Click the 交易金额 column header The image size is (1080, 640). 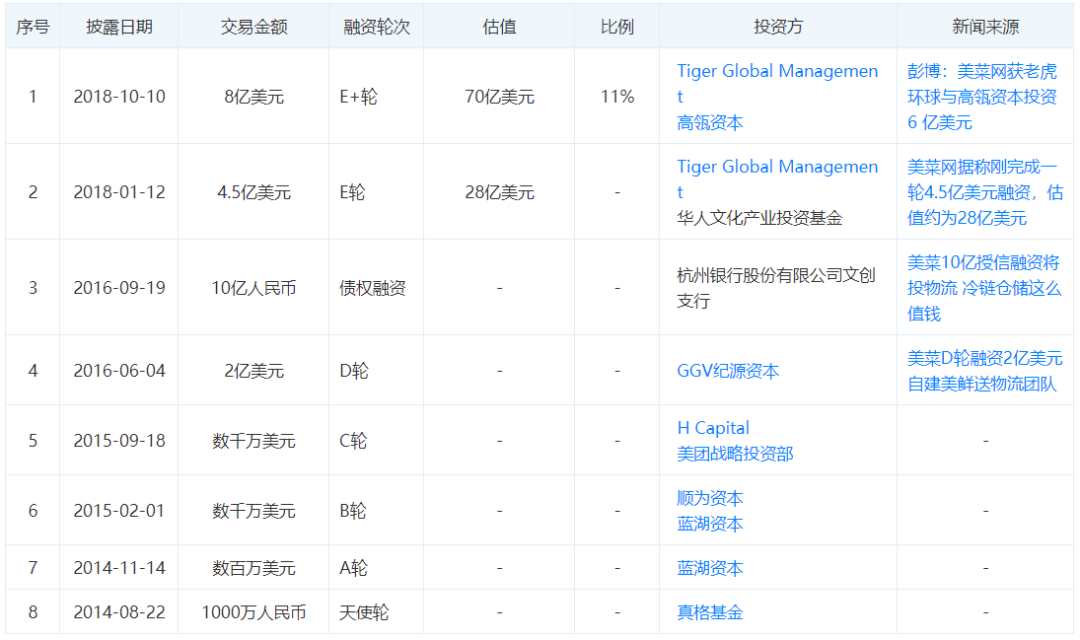(x=253, y=27)
